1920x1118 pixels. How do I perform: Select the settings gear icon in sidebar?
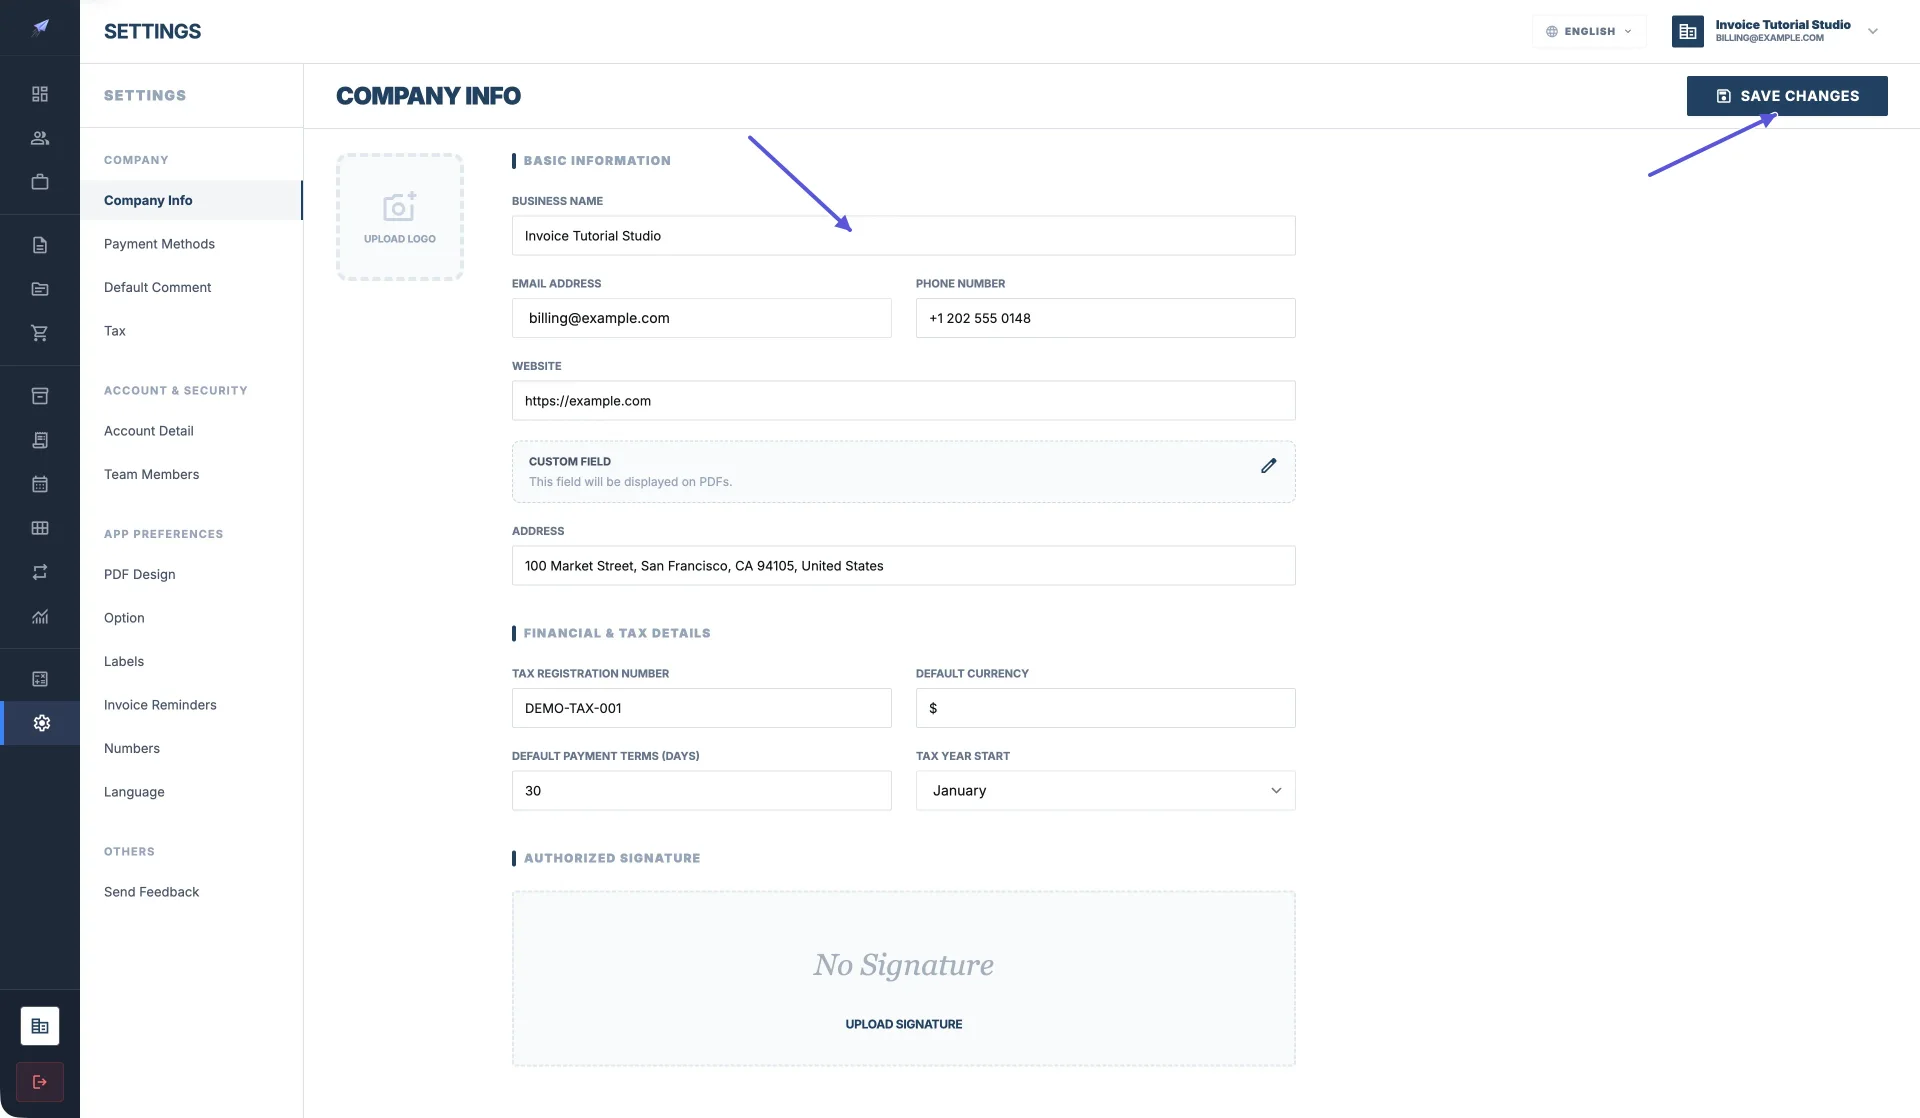coord(41,723)
